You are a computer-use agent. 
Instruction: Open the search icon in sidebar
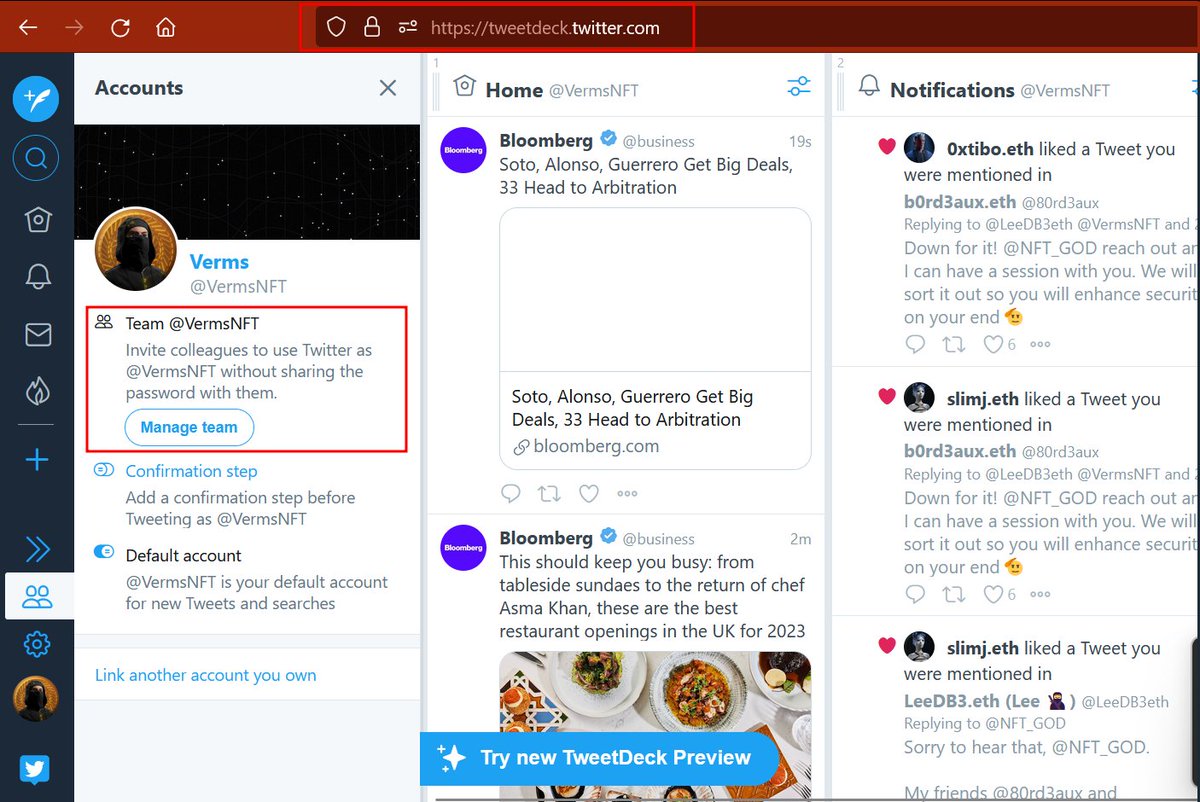pos(36,158)
